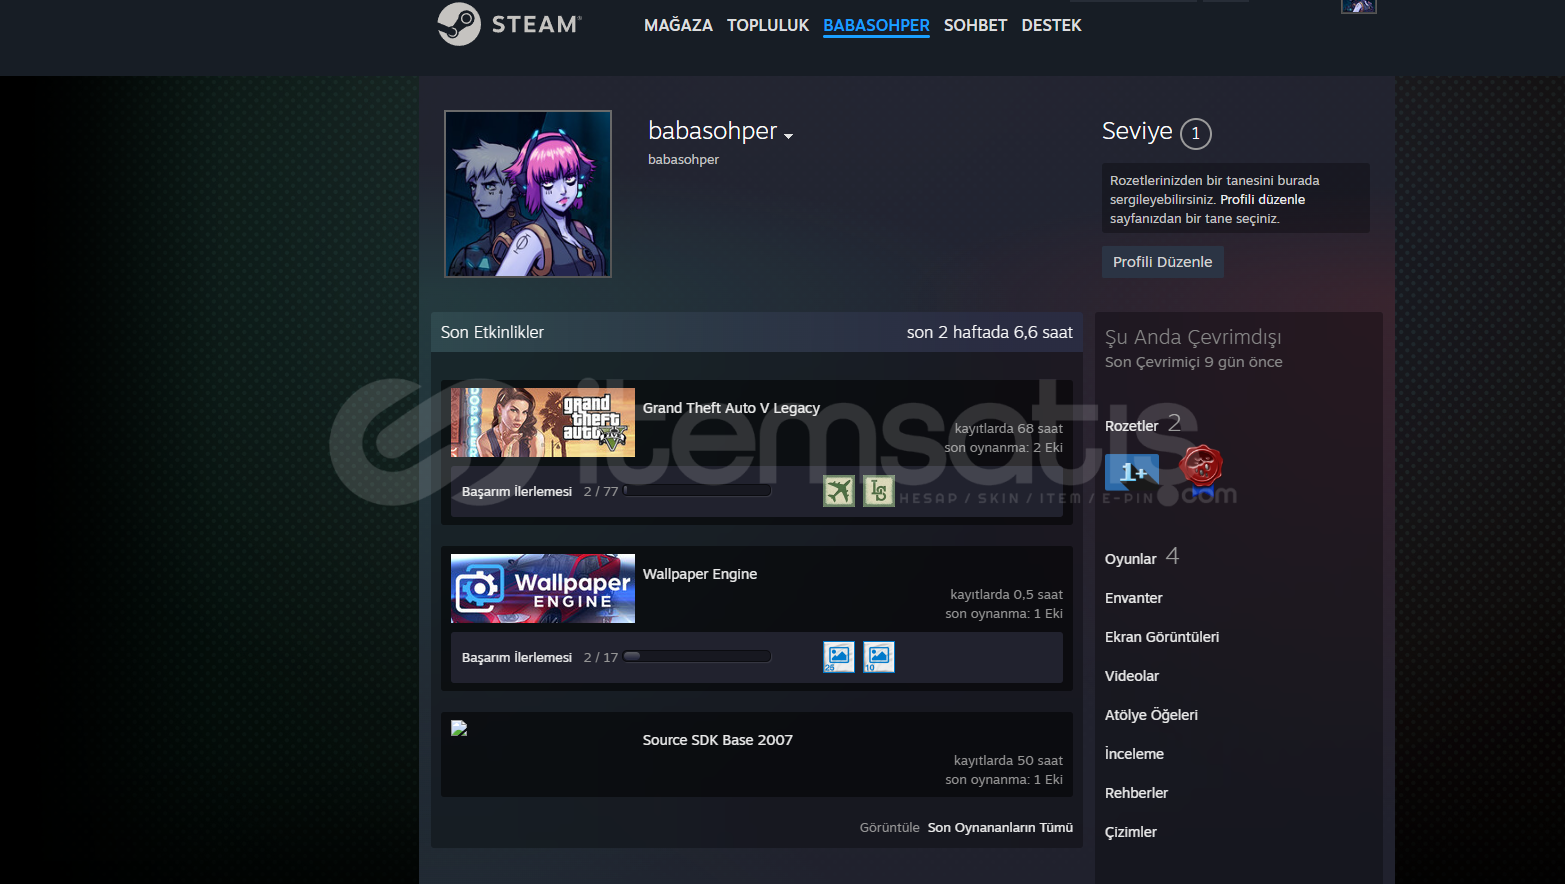Image resolution: width=1565 pixels, height=884 pixels.
Task: Click 'Başarım İlerlemesi 2 / 17' text
Action: coord(540,657)
